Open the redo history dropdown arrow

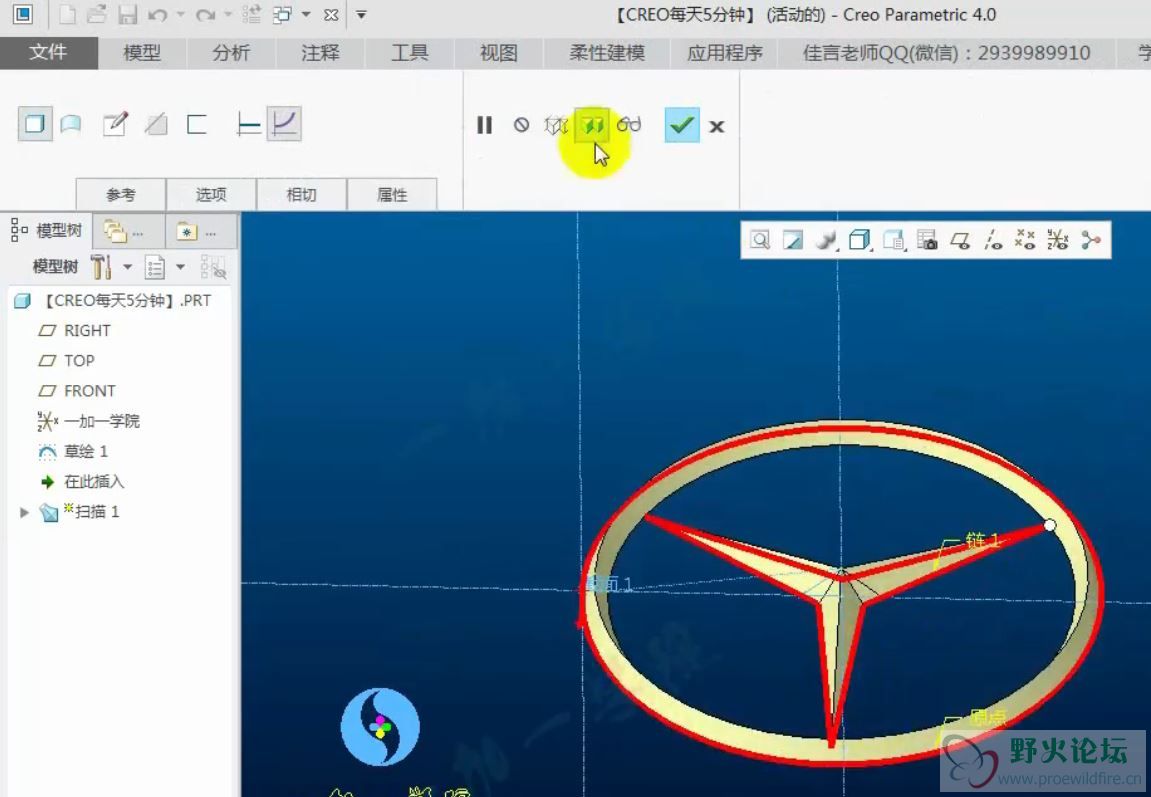pos(228,15)
